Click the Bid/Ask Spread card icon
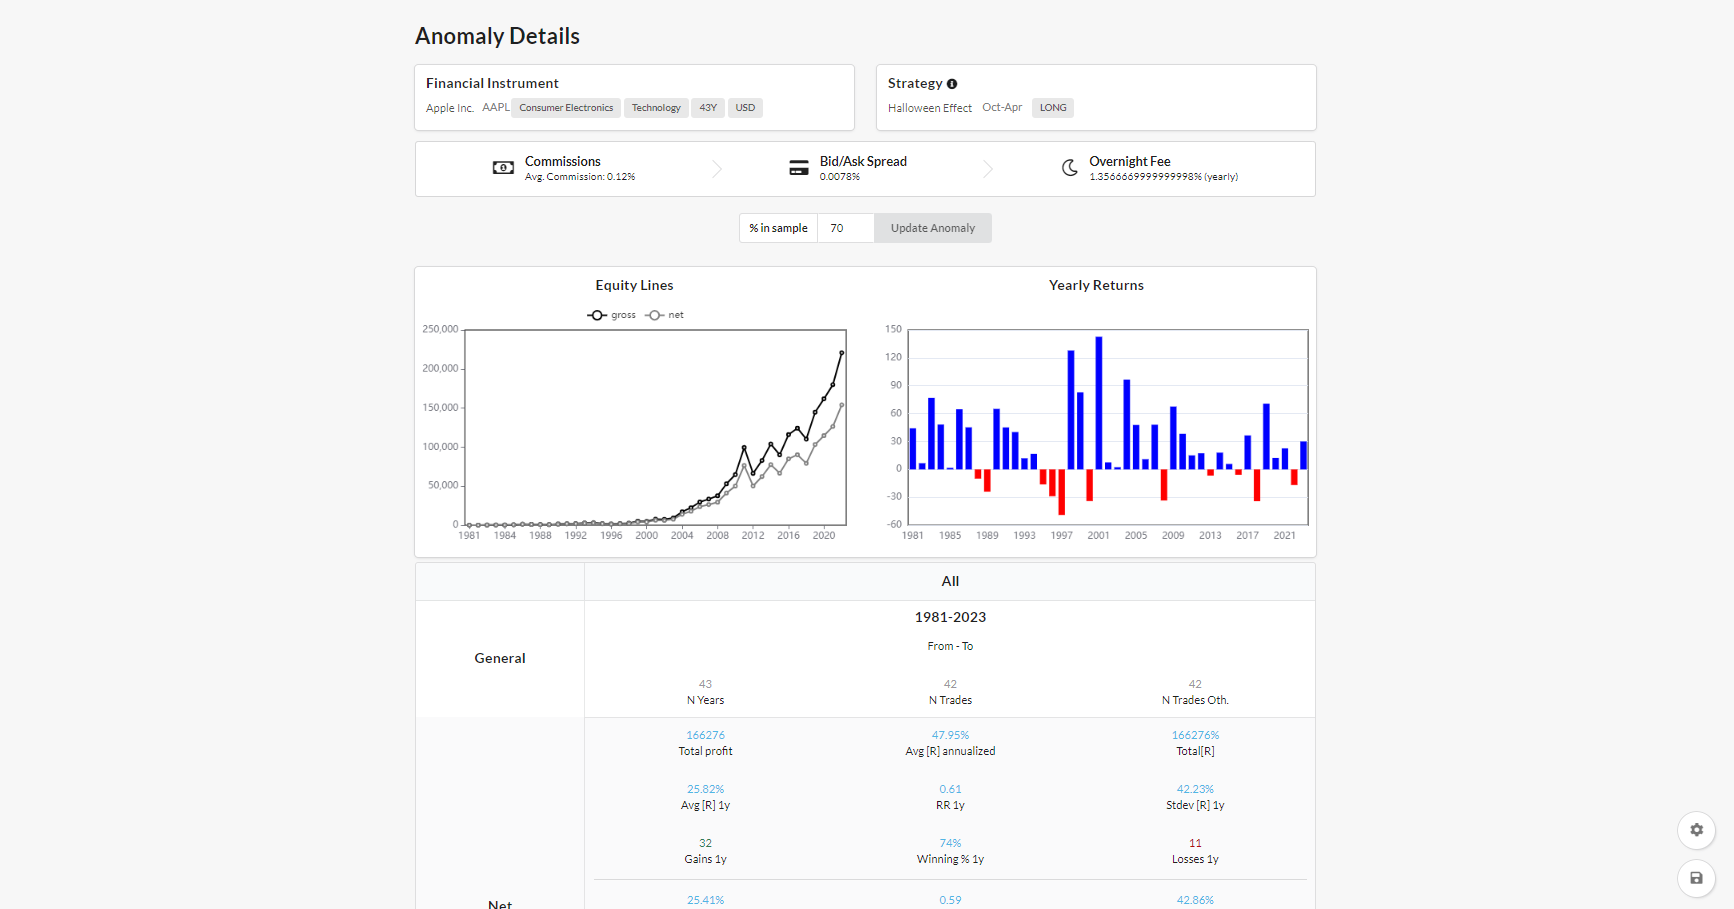The image size is (1734, 909). 798,167
